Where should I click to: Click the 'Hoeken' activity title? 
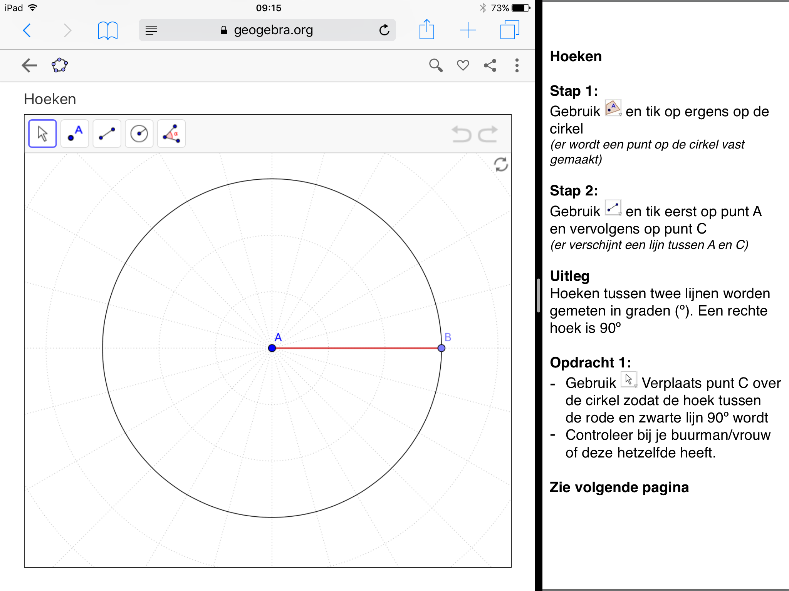click(50, 99)
